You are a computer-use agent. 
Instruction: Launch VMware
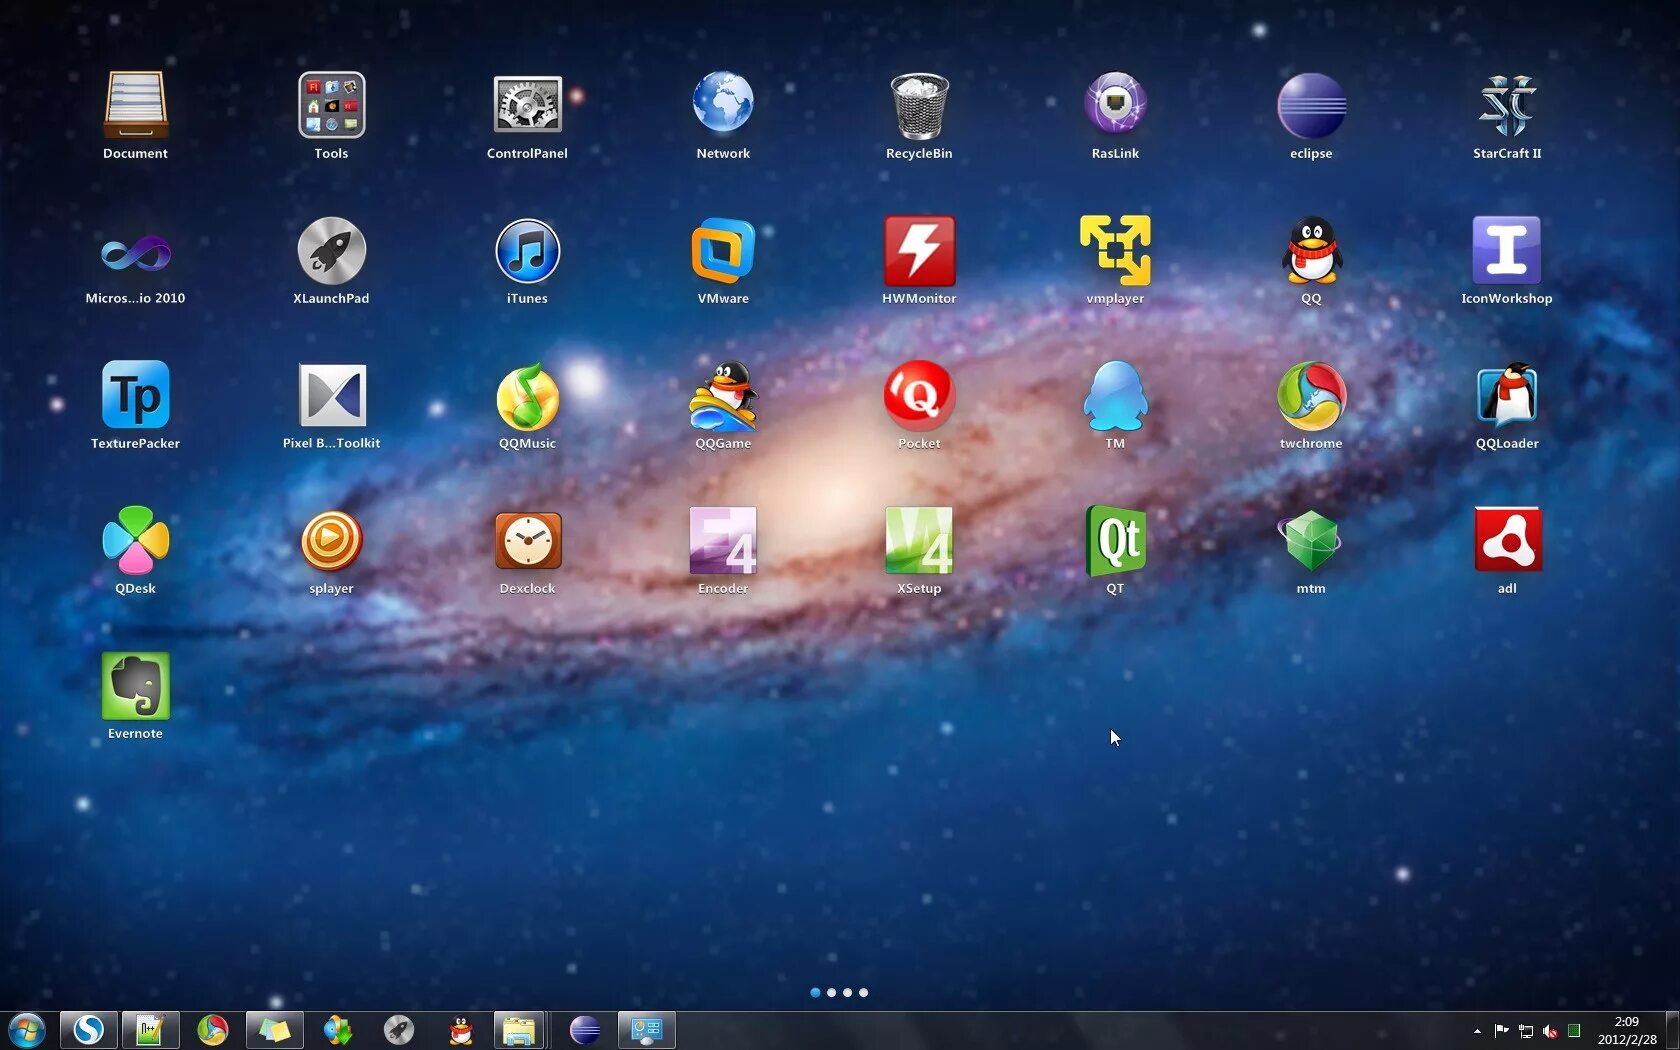[723, 250]
